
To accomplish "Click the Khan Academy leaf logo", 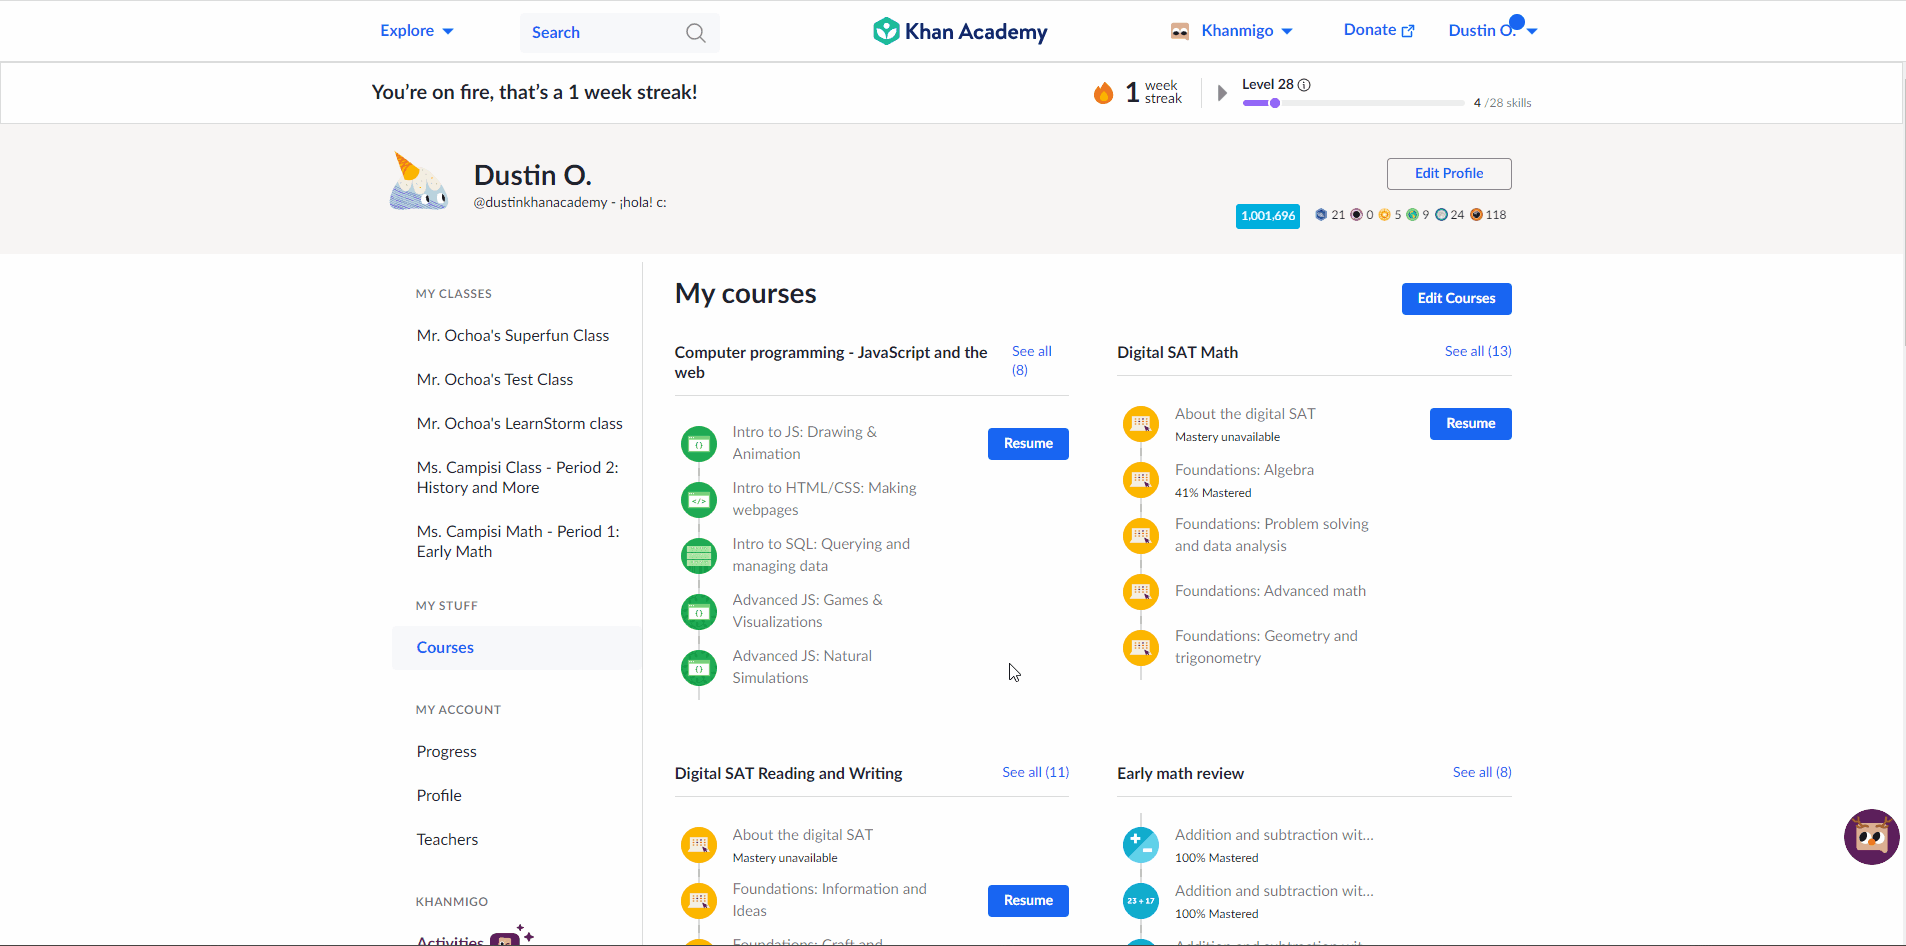I will (x=886, y=31).
